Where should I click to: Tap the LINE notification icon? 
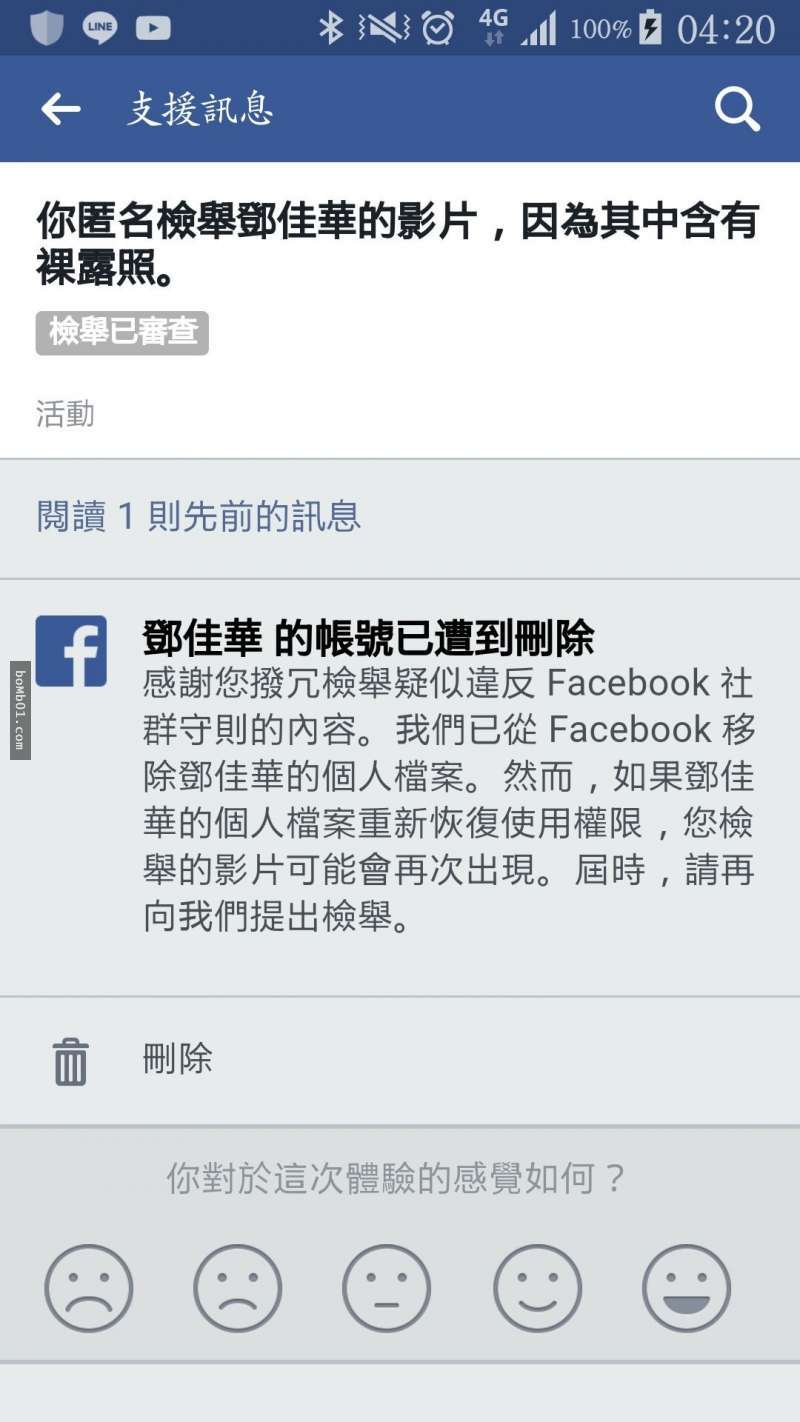100,28
